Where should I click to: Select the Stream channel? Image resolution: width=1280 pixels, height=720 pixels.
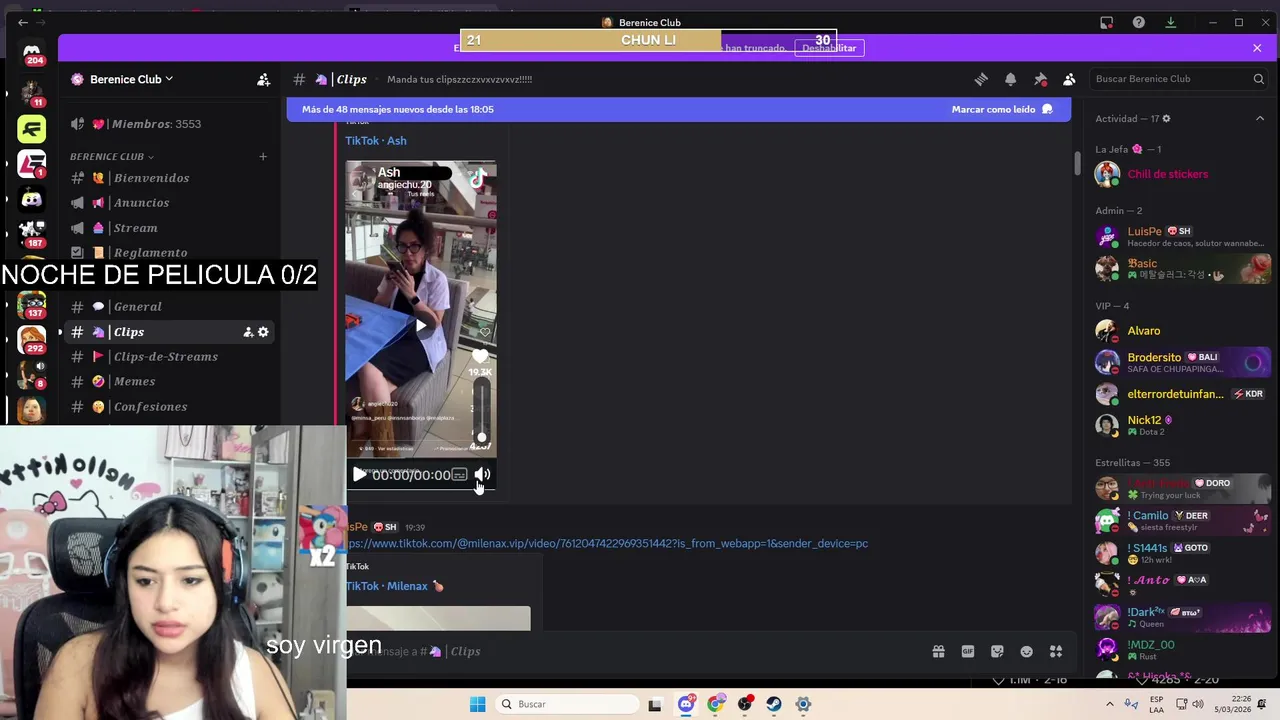tap(170, 228)
